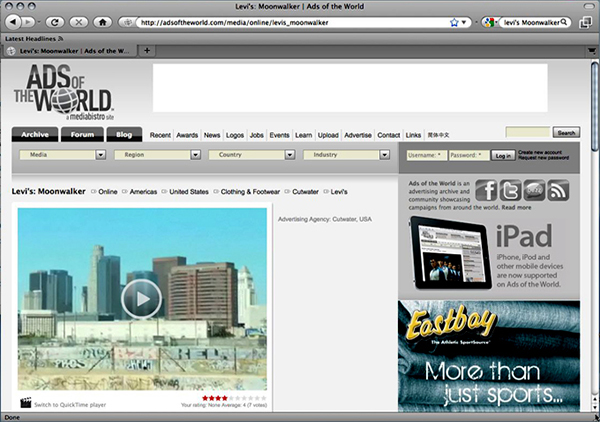Reload the page with the refresh icon
The height and width of the screenshot is (422, 600).
pyautogui.click(x=55, y=22)
